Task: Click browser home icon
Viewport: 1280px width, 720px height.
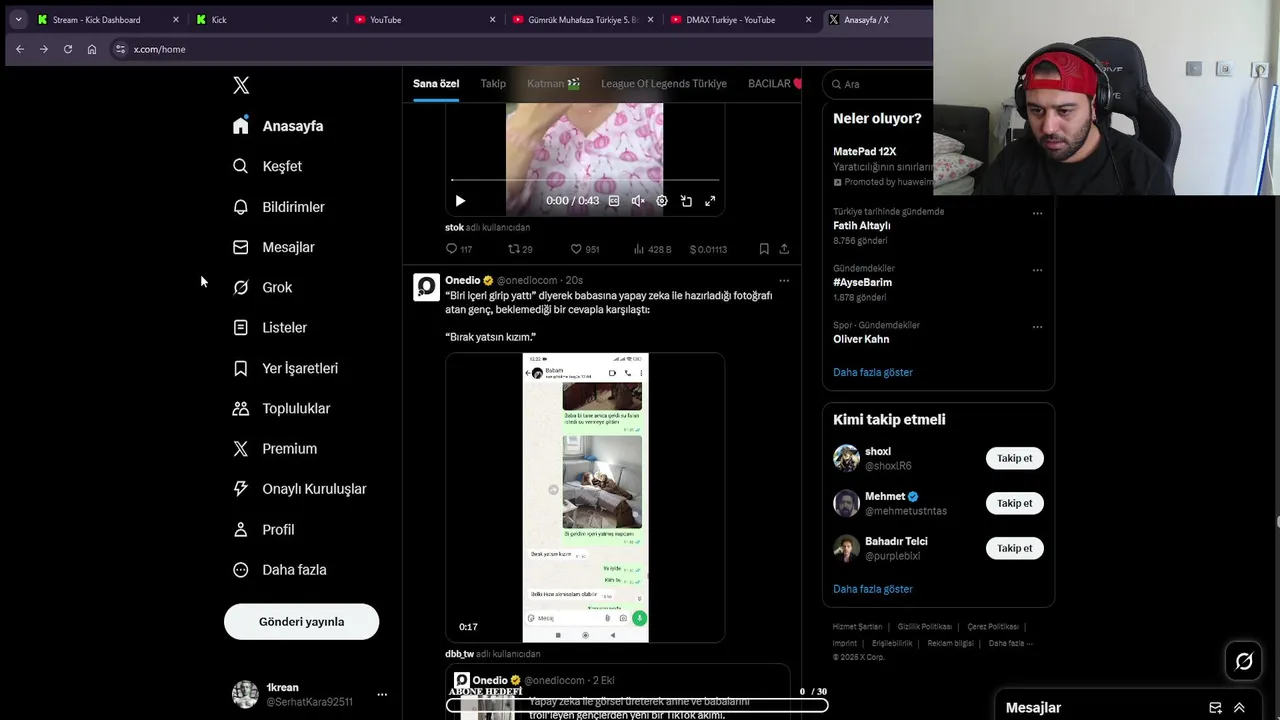Action: 91,49
